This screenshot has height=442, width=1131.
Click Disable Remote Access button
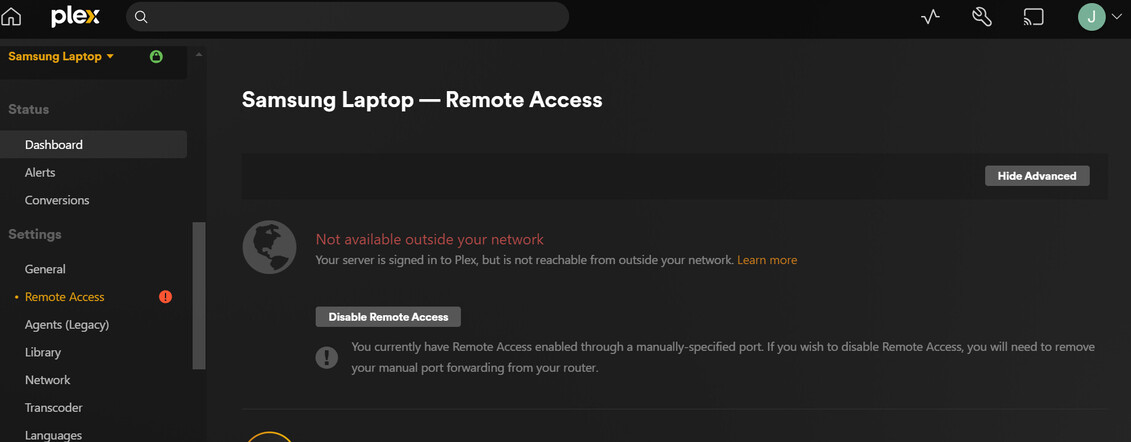pos(388,317)
